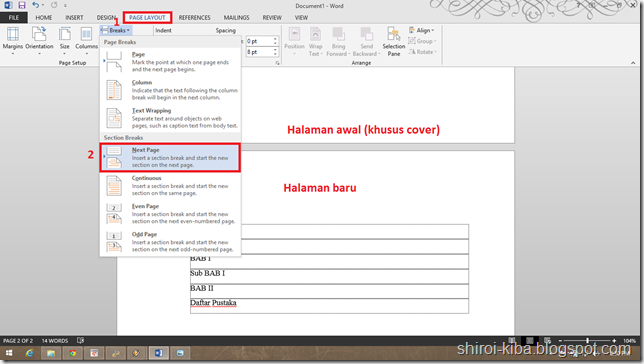Collapse the ribbon with the chevron

633,63
